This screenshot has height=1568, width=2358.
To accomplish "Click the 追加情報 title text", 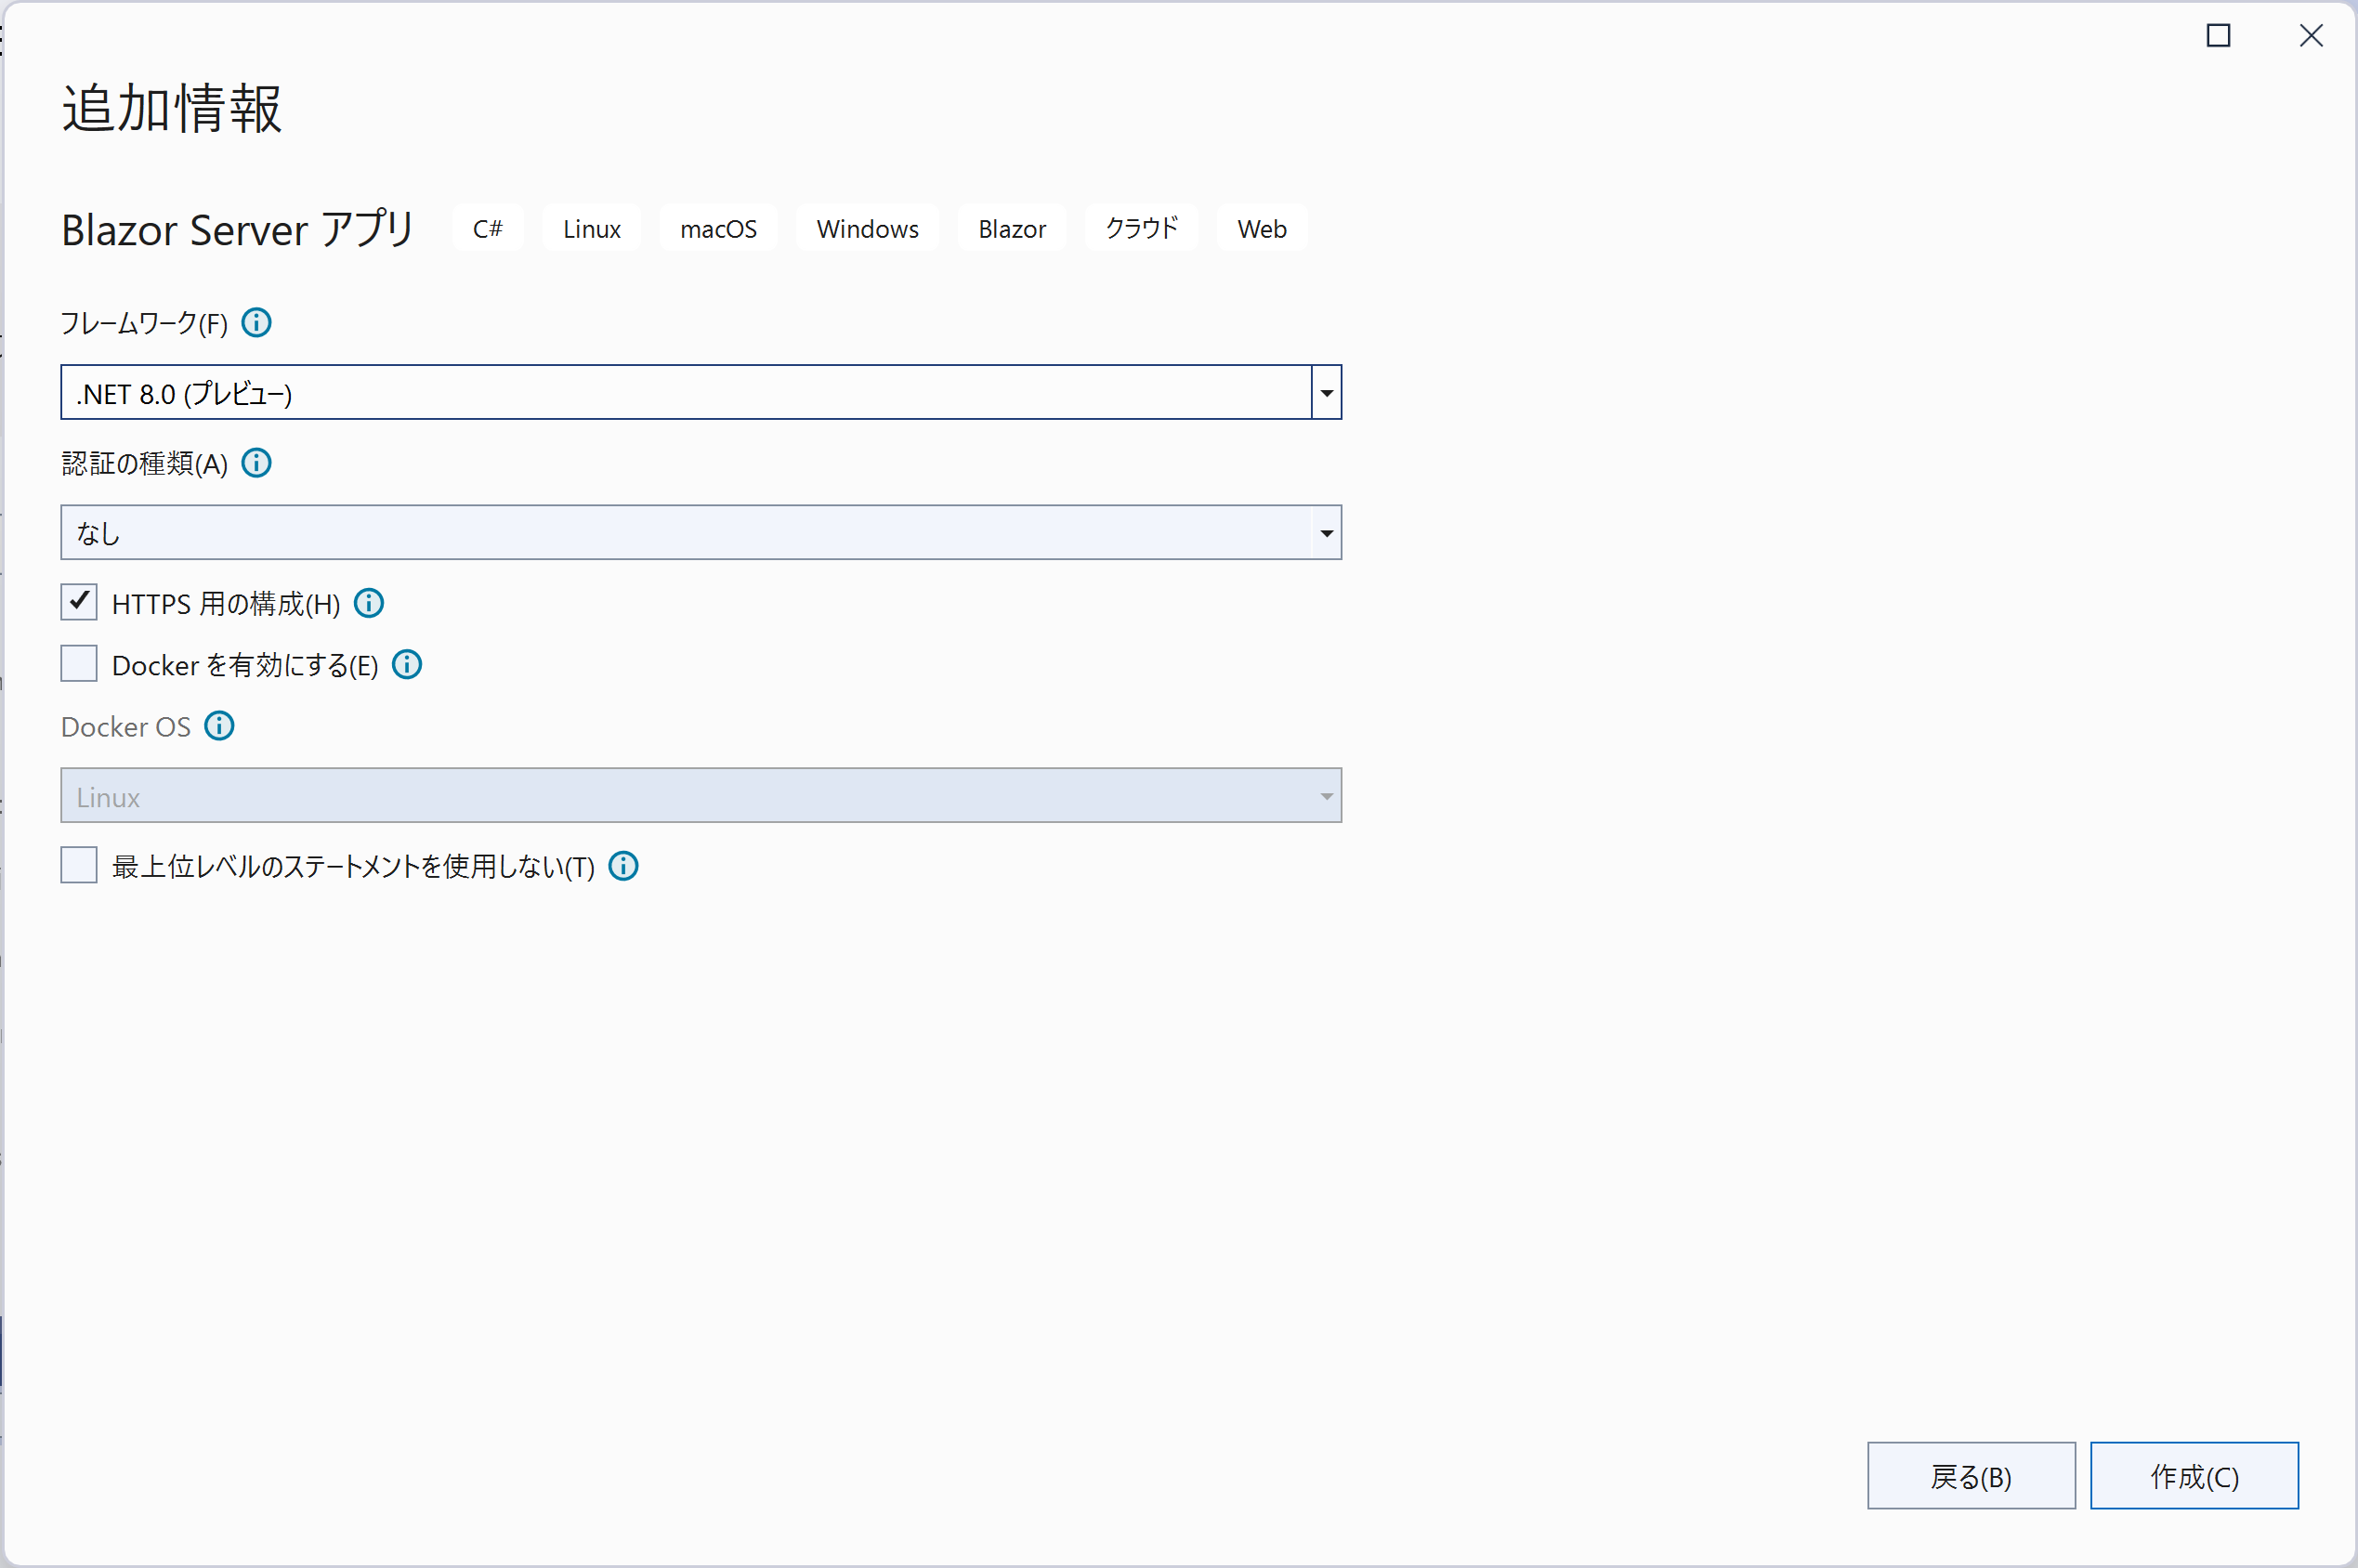I will [x=172, y=108].
